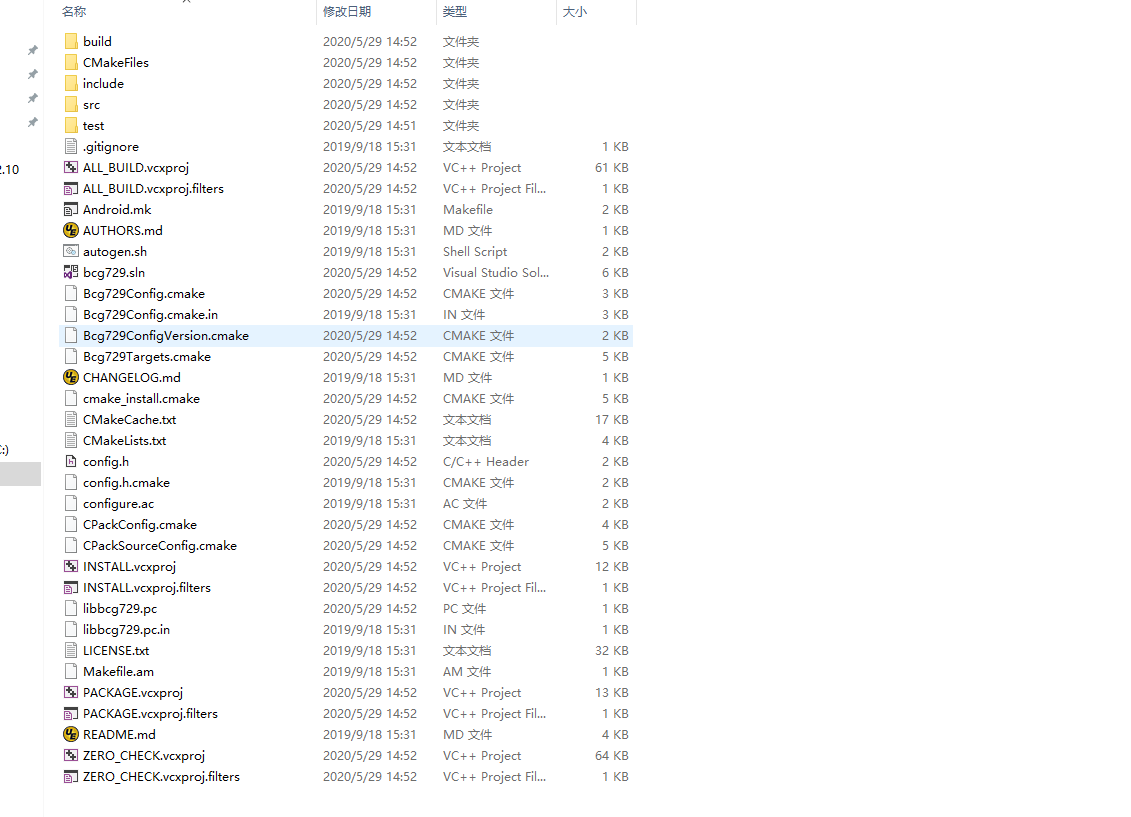Click the 名称 column header
Viewport: 1131px width, 817px height.
75,11
